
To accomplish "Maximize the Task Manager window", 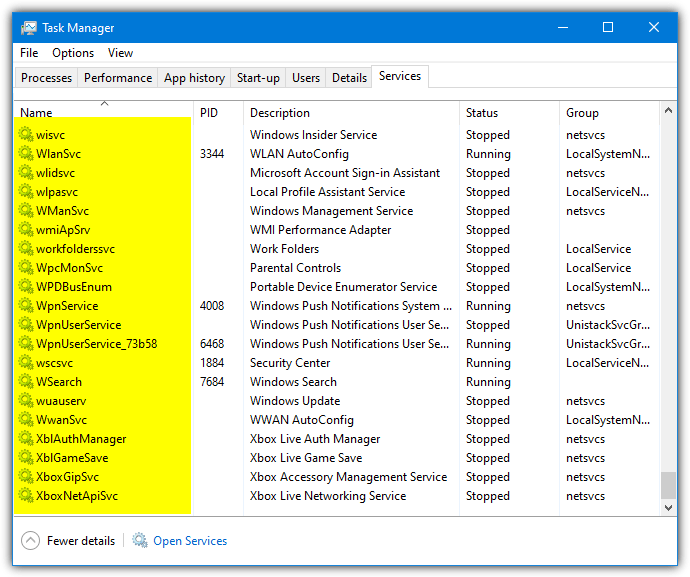I will (608, 27).
